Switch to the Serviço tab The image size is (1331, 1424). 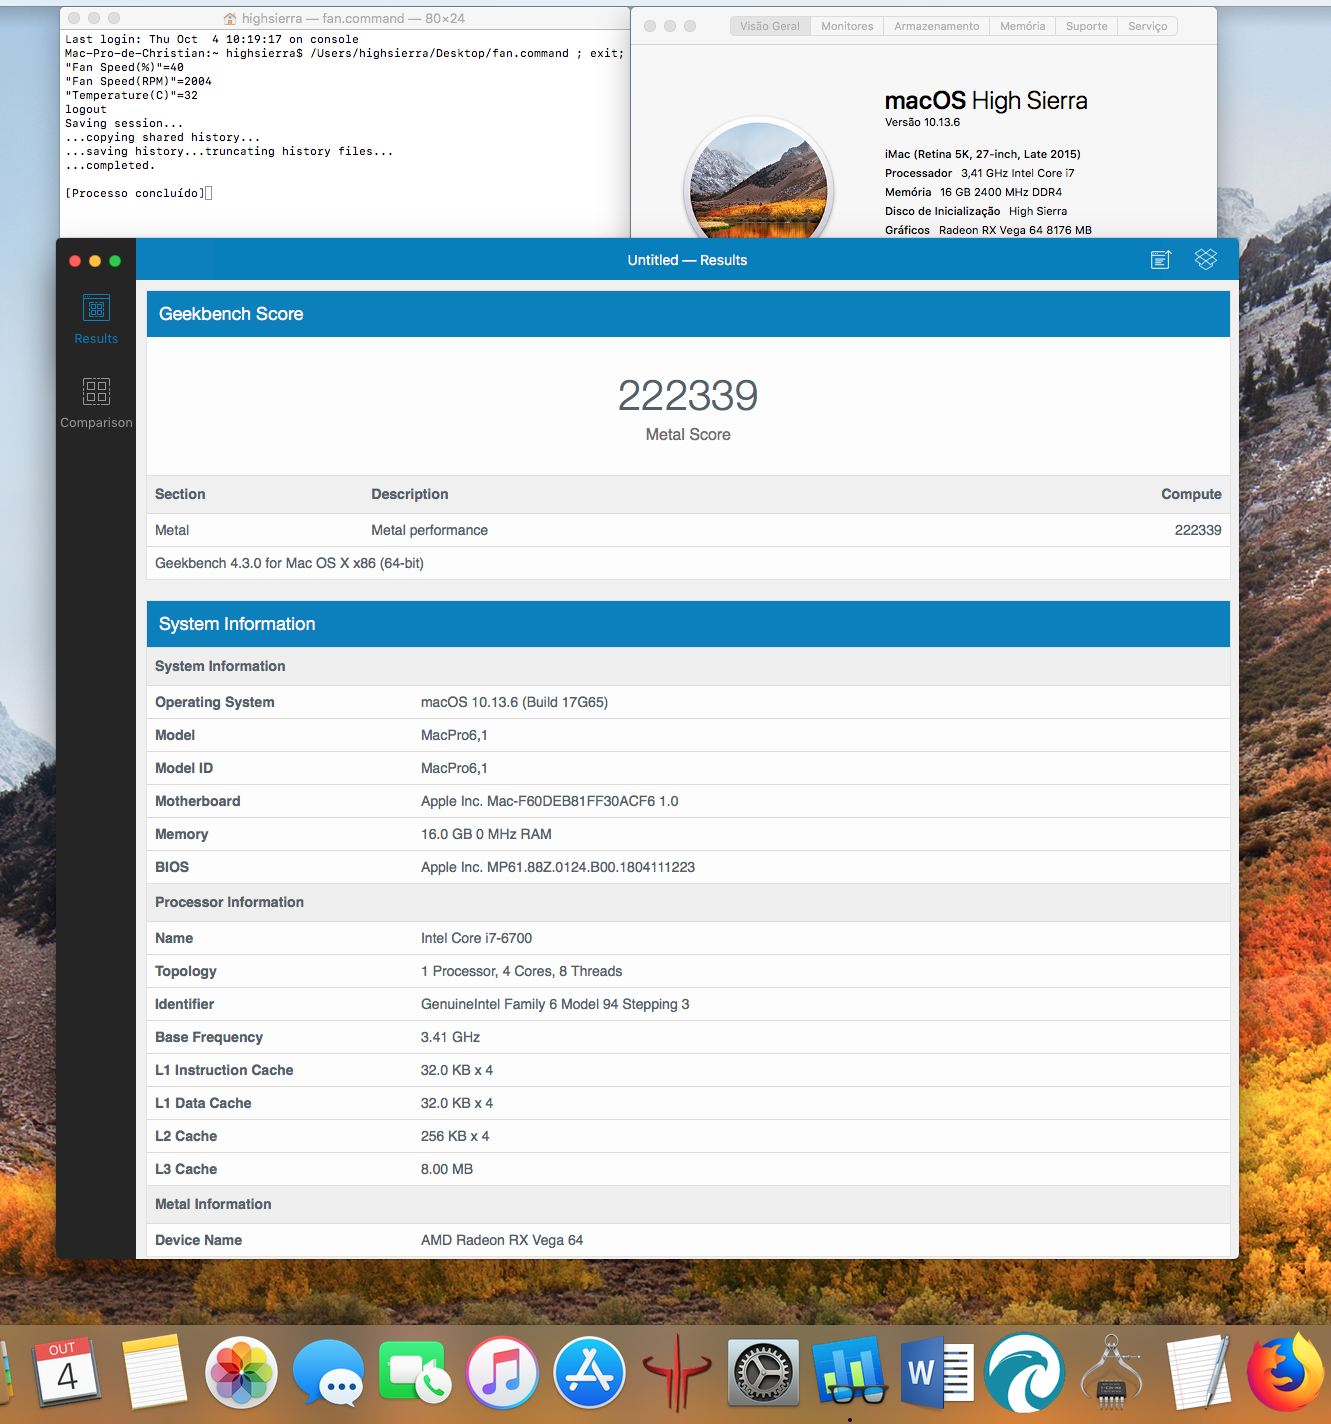(x=1147, y=26)
